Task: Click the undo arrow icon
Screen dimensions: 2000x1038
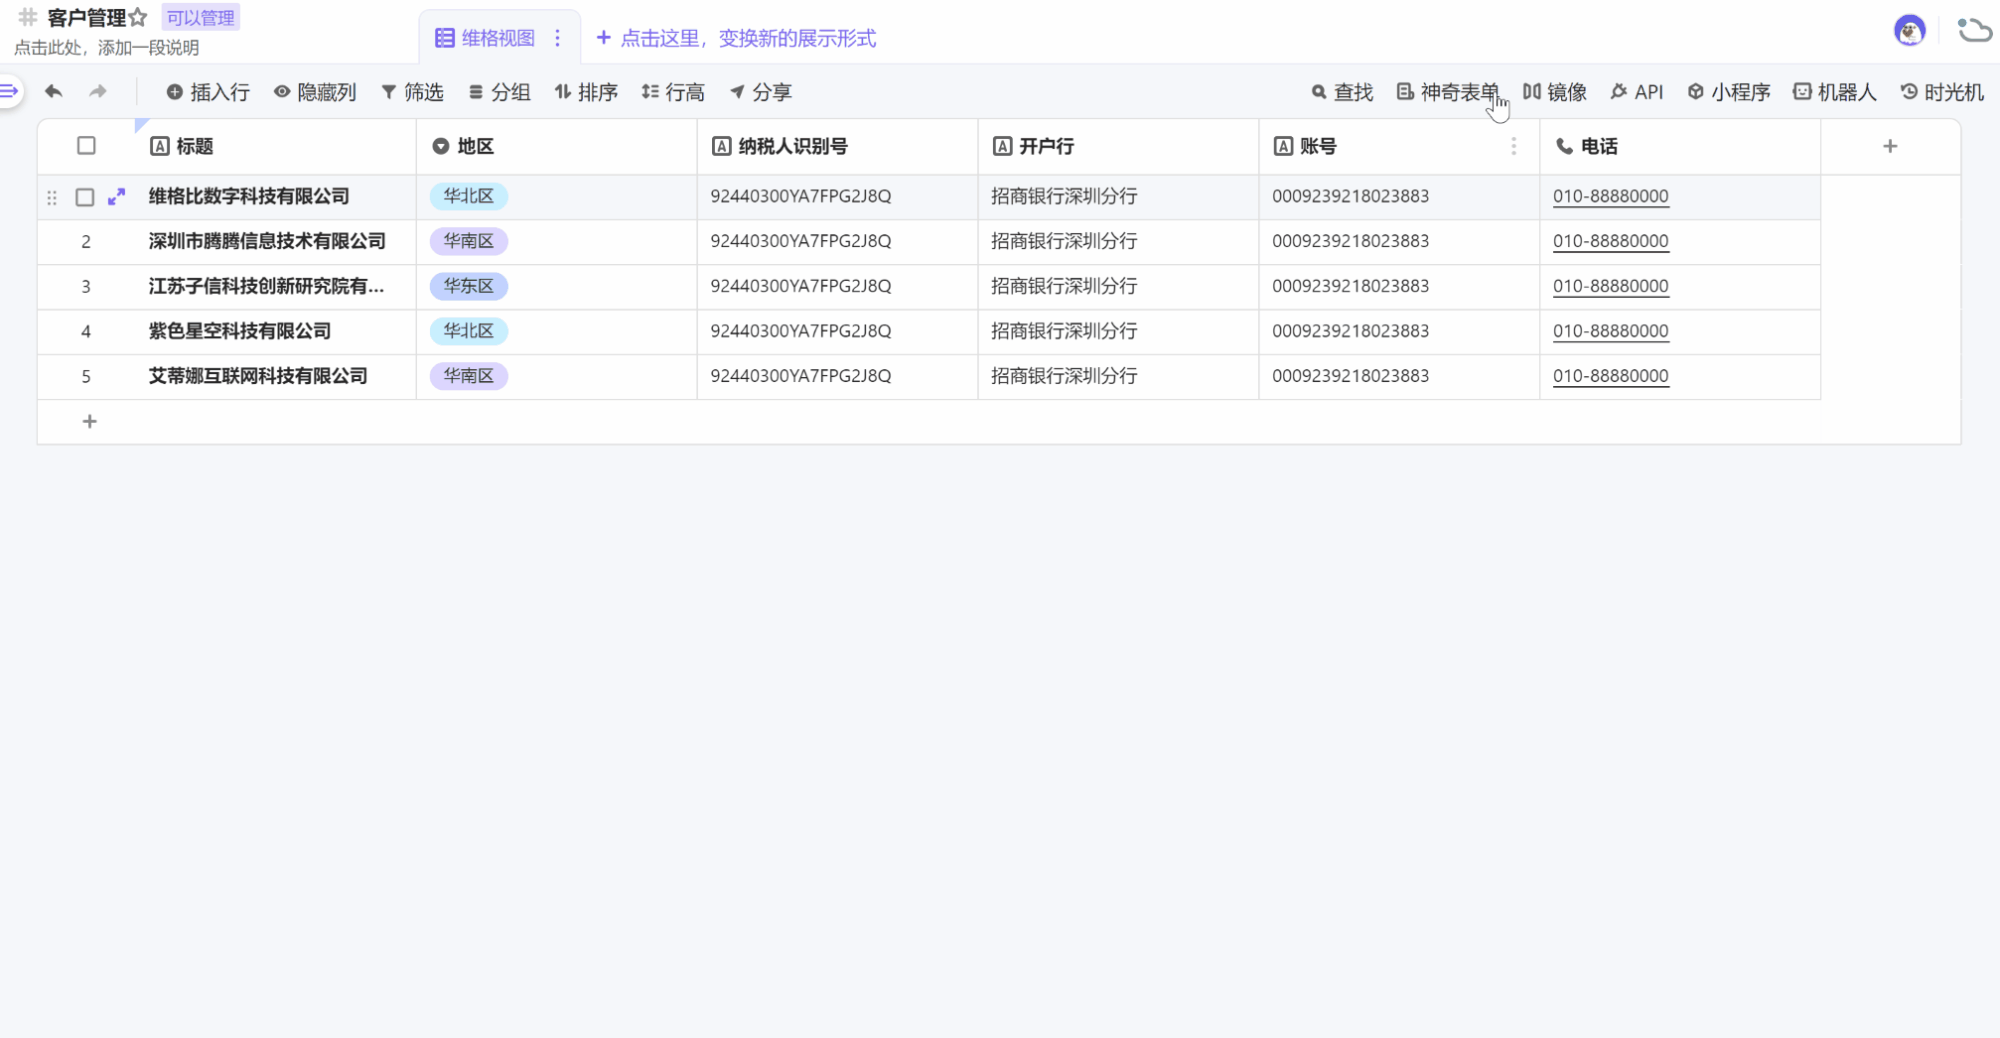Action: coord(54,92)
